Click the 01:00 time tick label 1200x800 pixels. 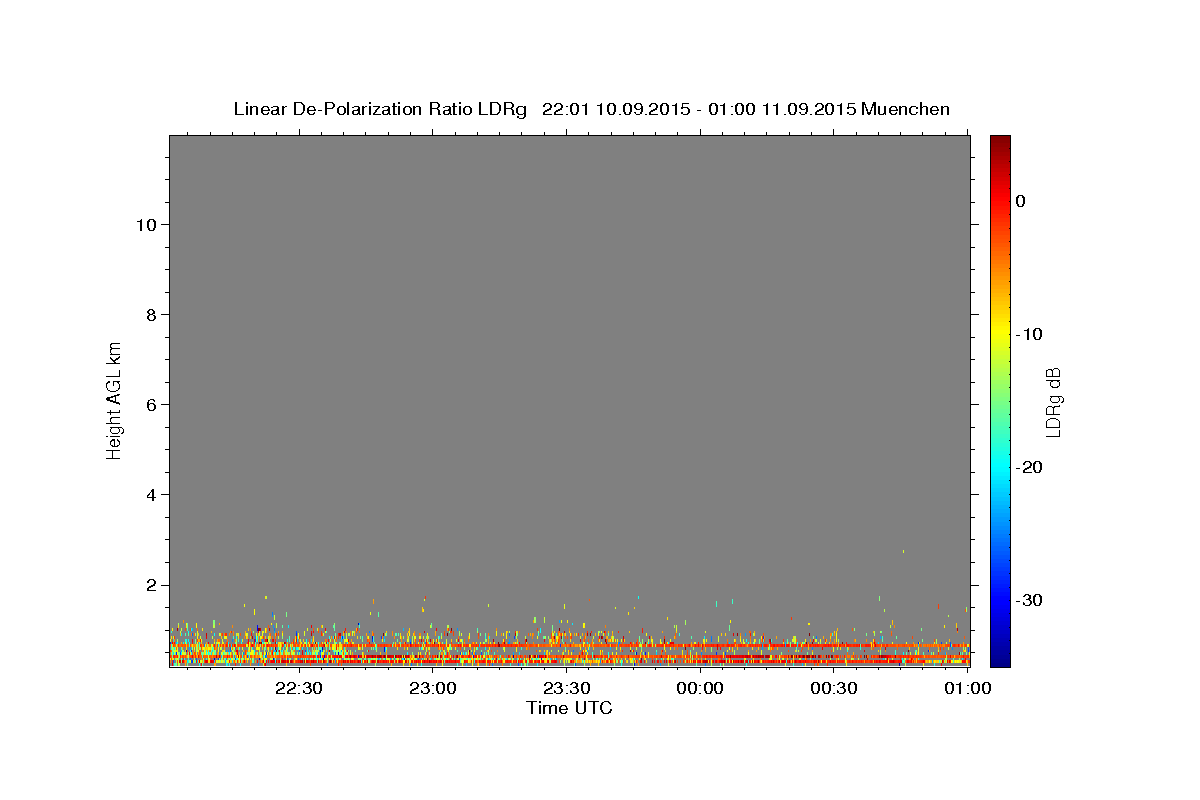[967, 688]
